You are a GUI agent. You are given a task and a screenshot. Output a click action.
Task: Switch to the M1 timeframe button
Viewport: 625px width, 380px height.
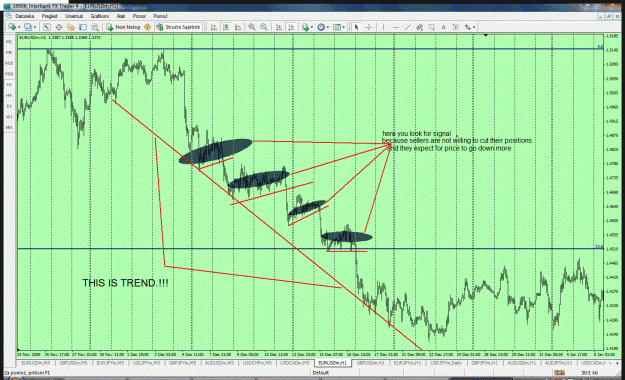9,42
